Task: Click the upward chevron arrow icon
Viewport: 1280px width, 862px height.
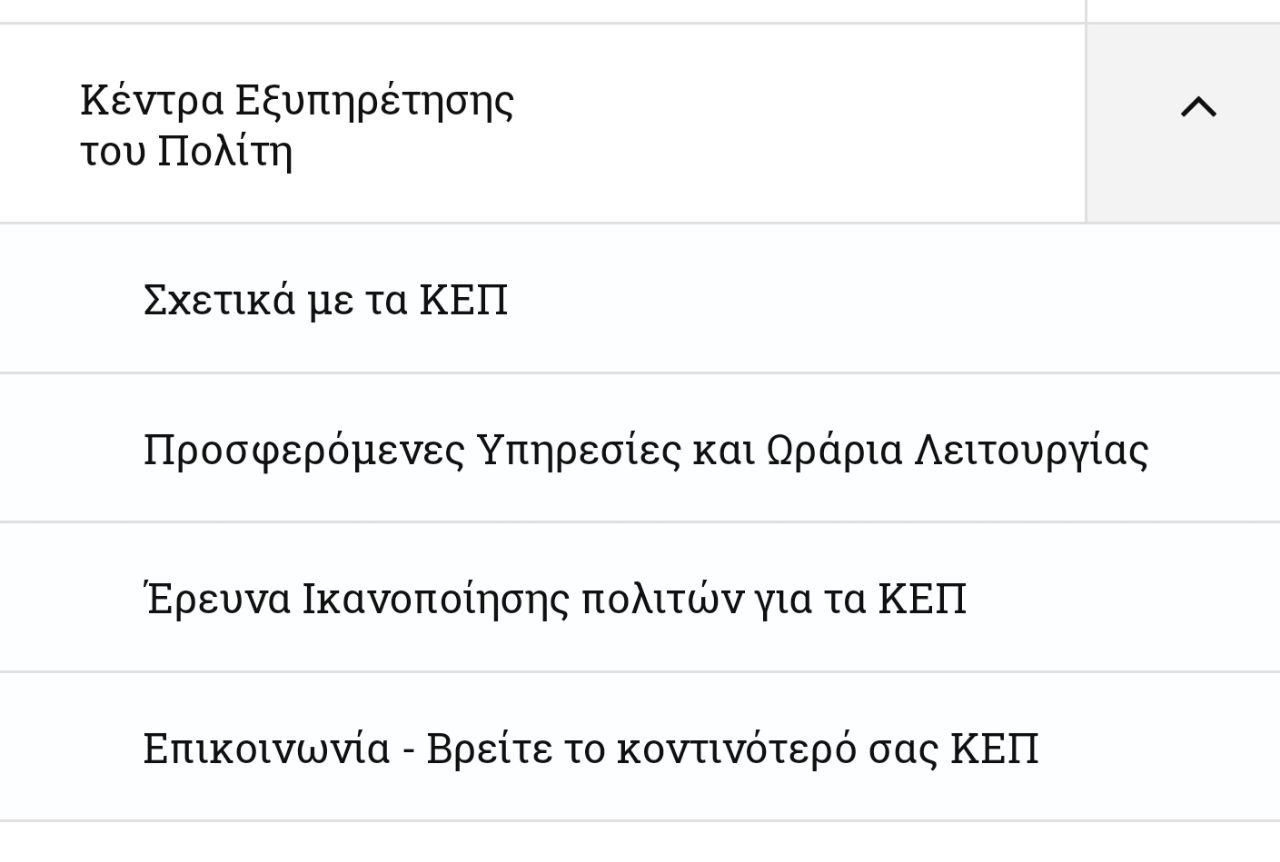Action: pos(1198,107)
